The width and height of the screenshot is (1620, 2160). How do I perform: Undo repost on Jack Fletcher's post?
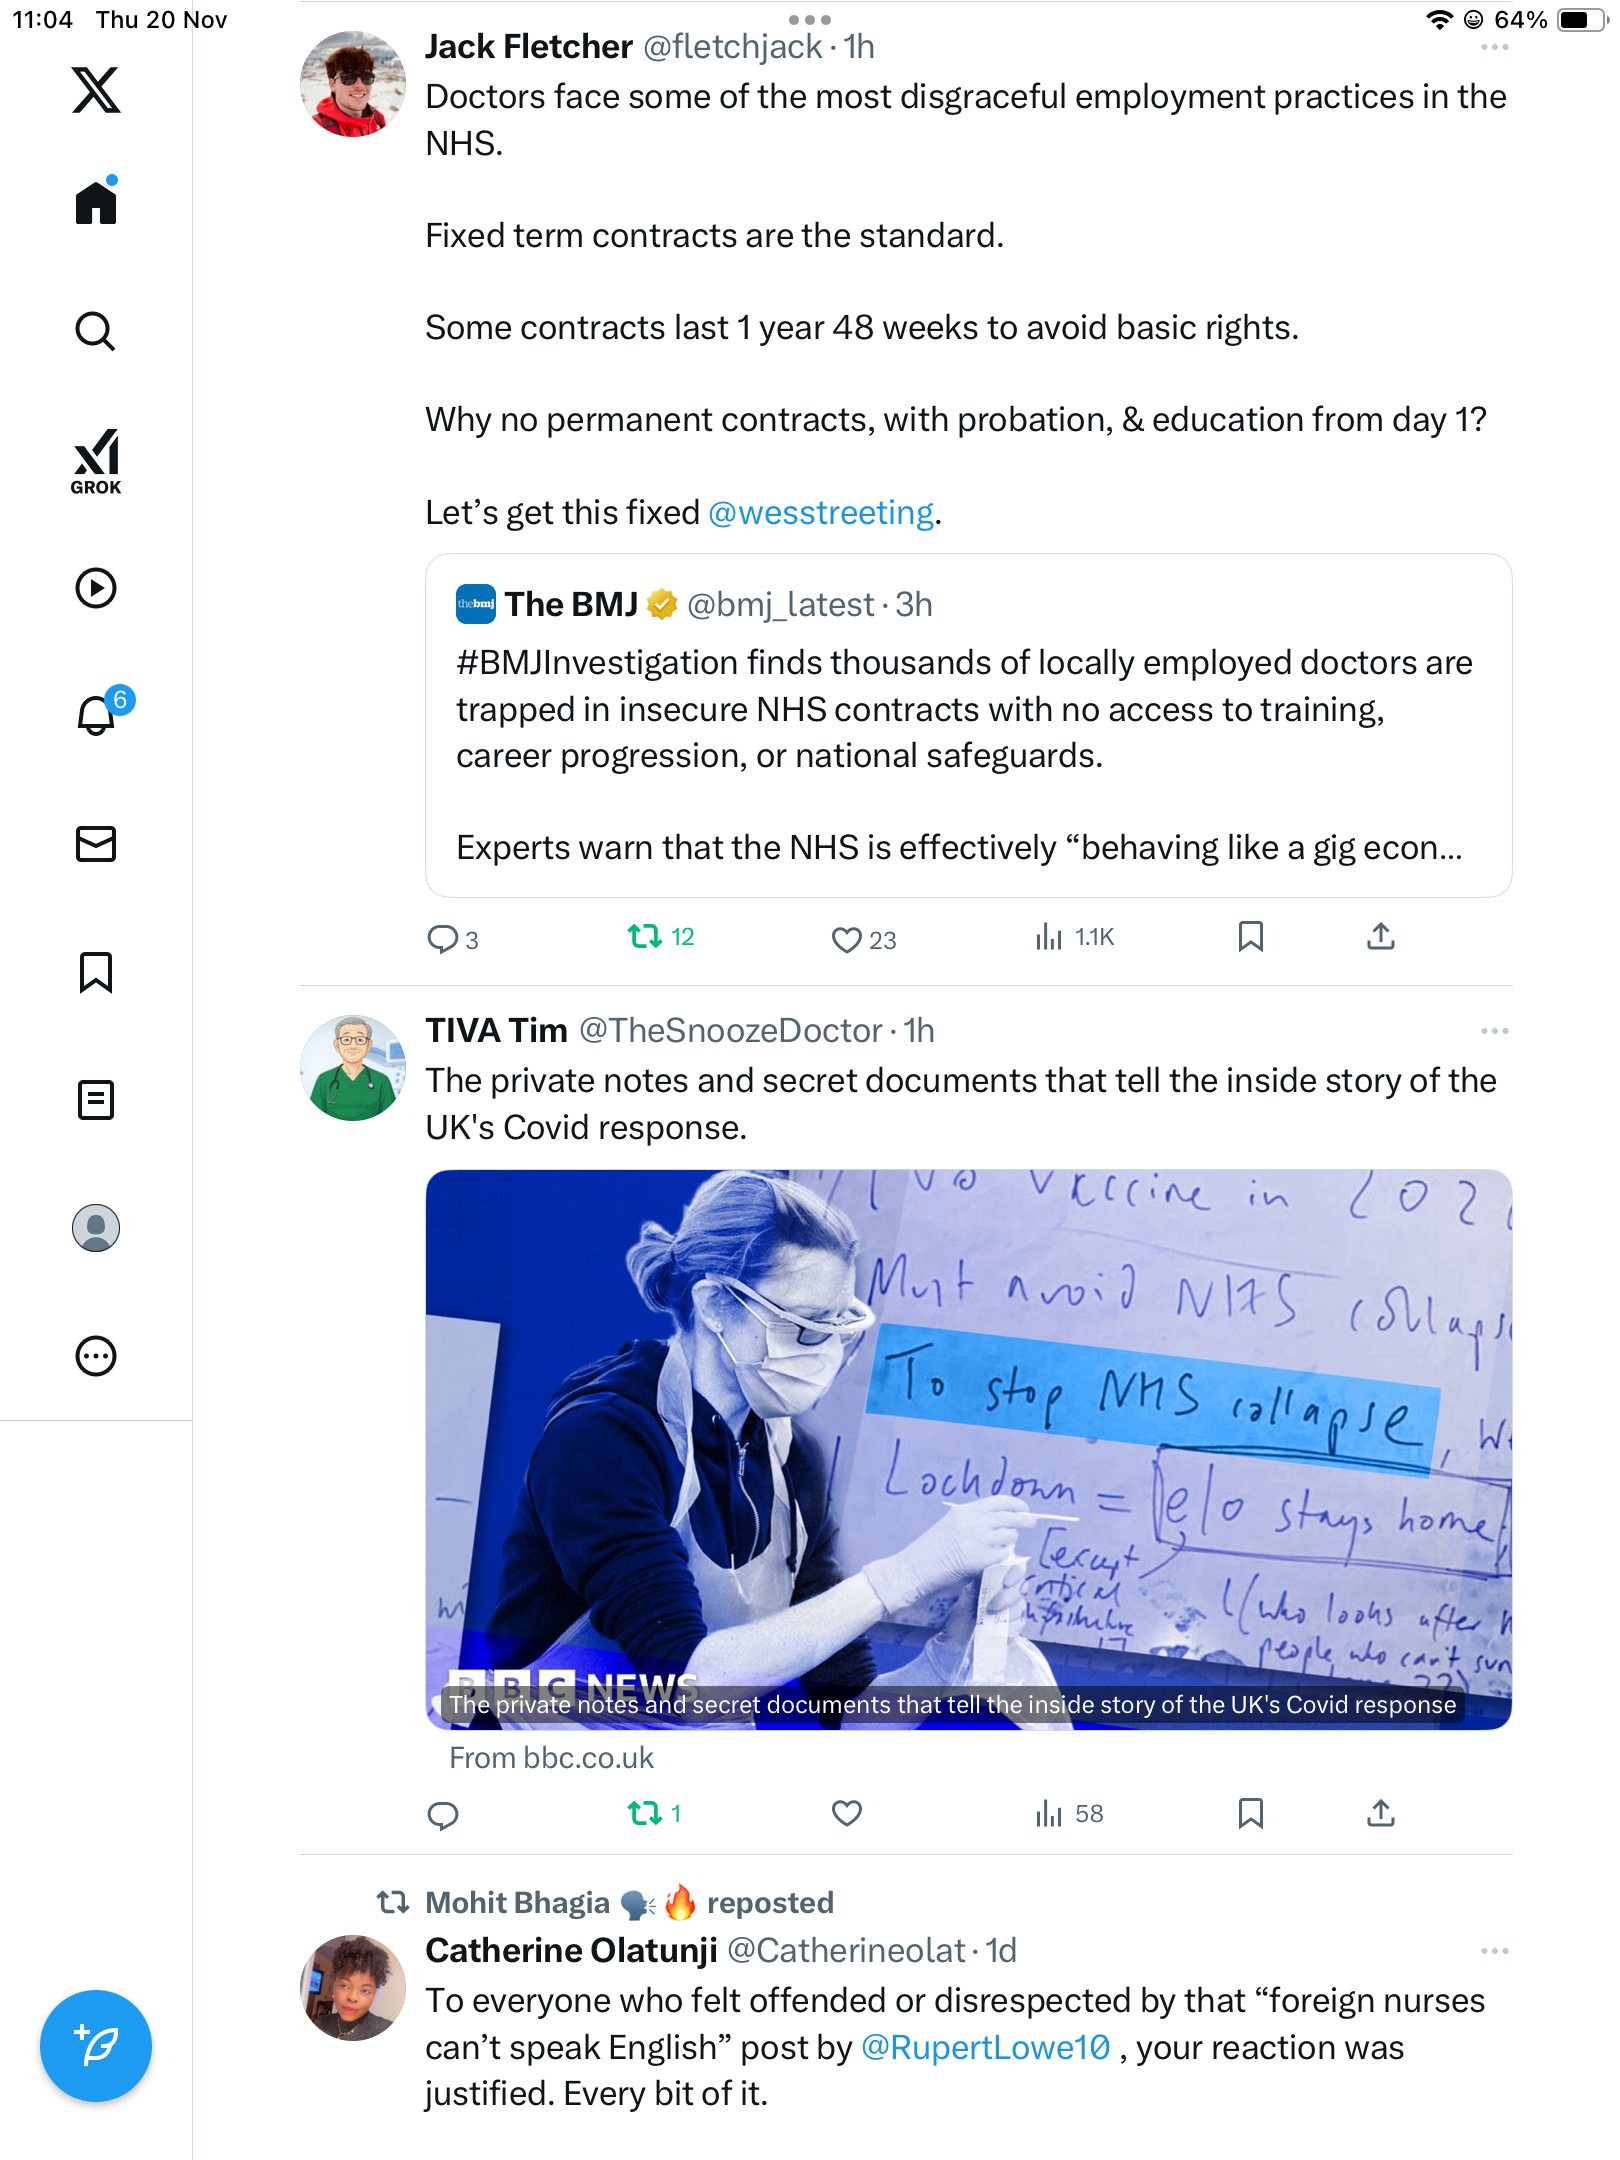[x=645, y=937]
